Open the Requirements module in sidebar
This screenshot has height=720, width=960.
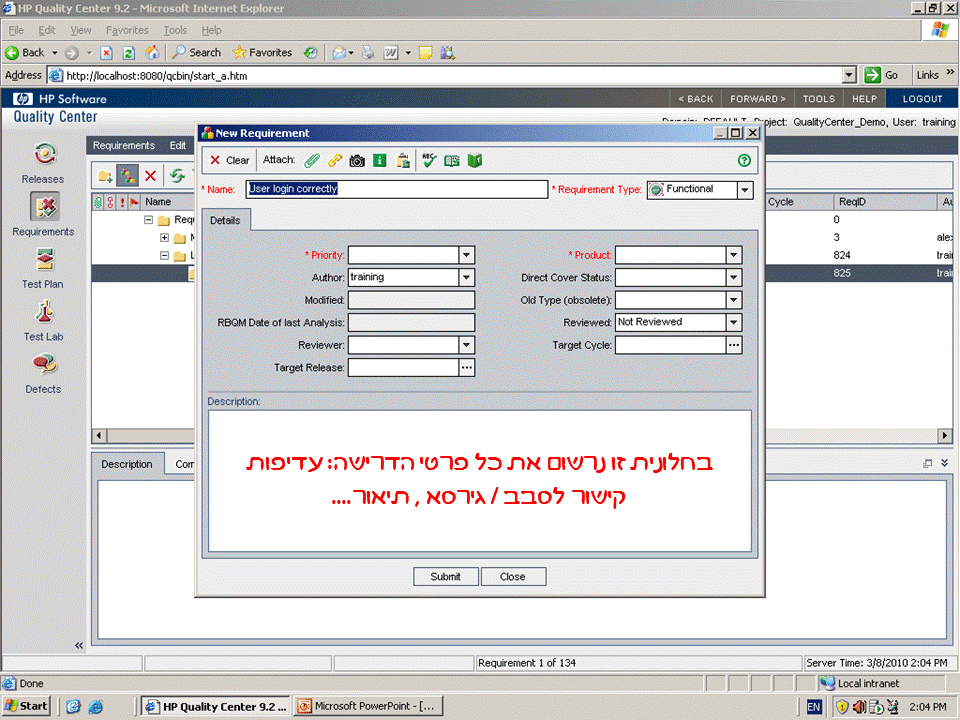(43, 214)
